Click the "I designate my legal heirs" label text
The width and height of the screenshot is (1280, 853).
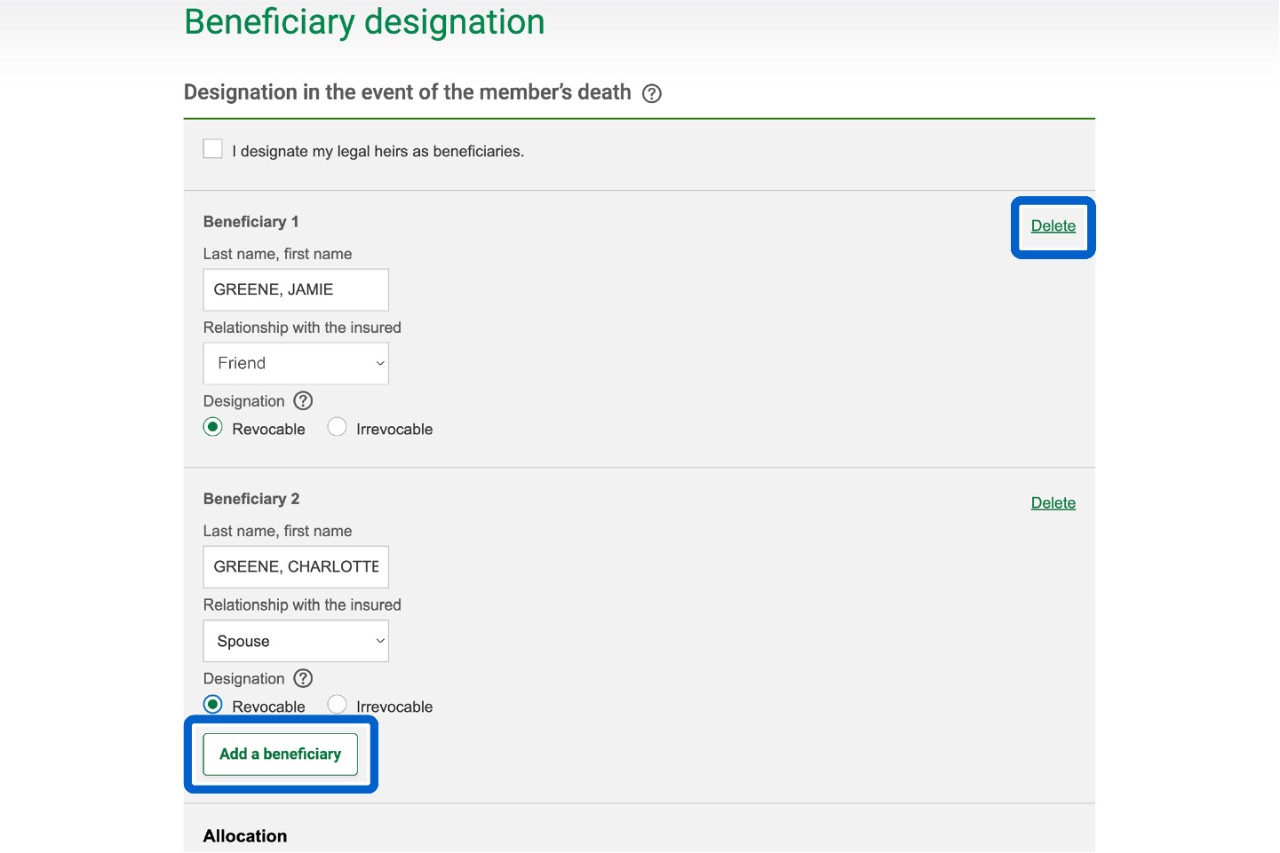coord(378,152)
